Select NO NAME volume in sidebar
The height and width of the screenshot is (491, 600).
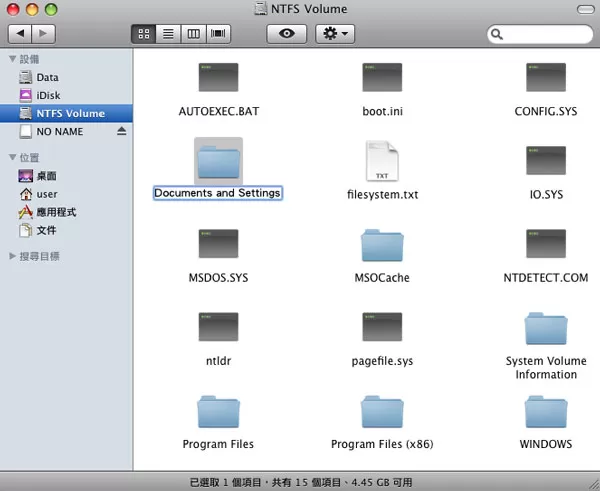pos(66,131)
